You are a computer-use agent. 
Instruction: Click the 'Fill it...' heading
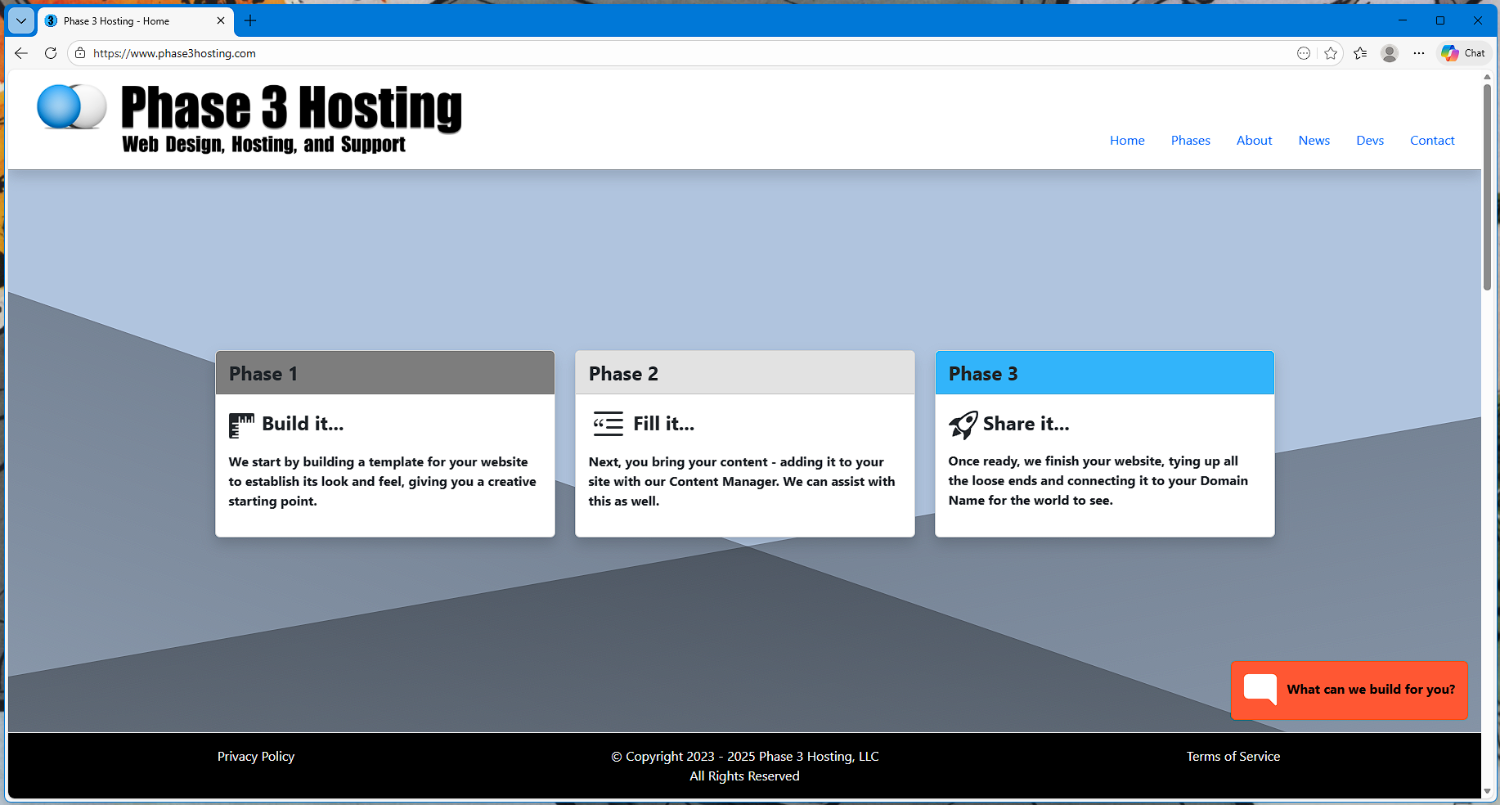tap(664, 424)
